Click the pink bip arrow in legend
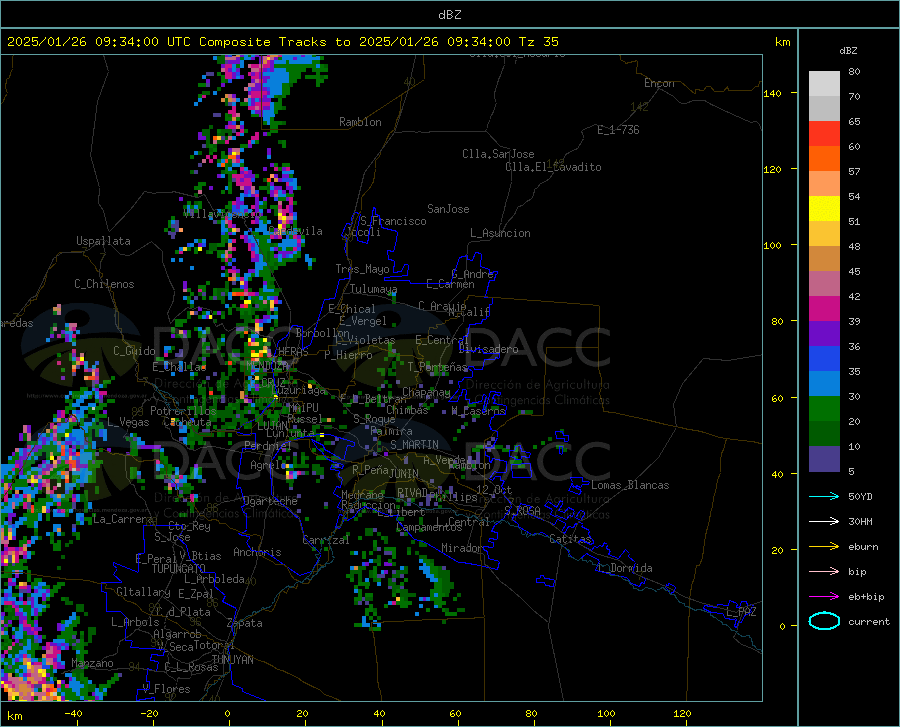 click(824, 572)
